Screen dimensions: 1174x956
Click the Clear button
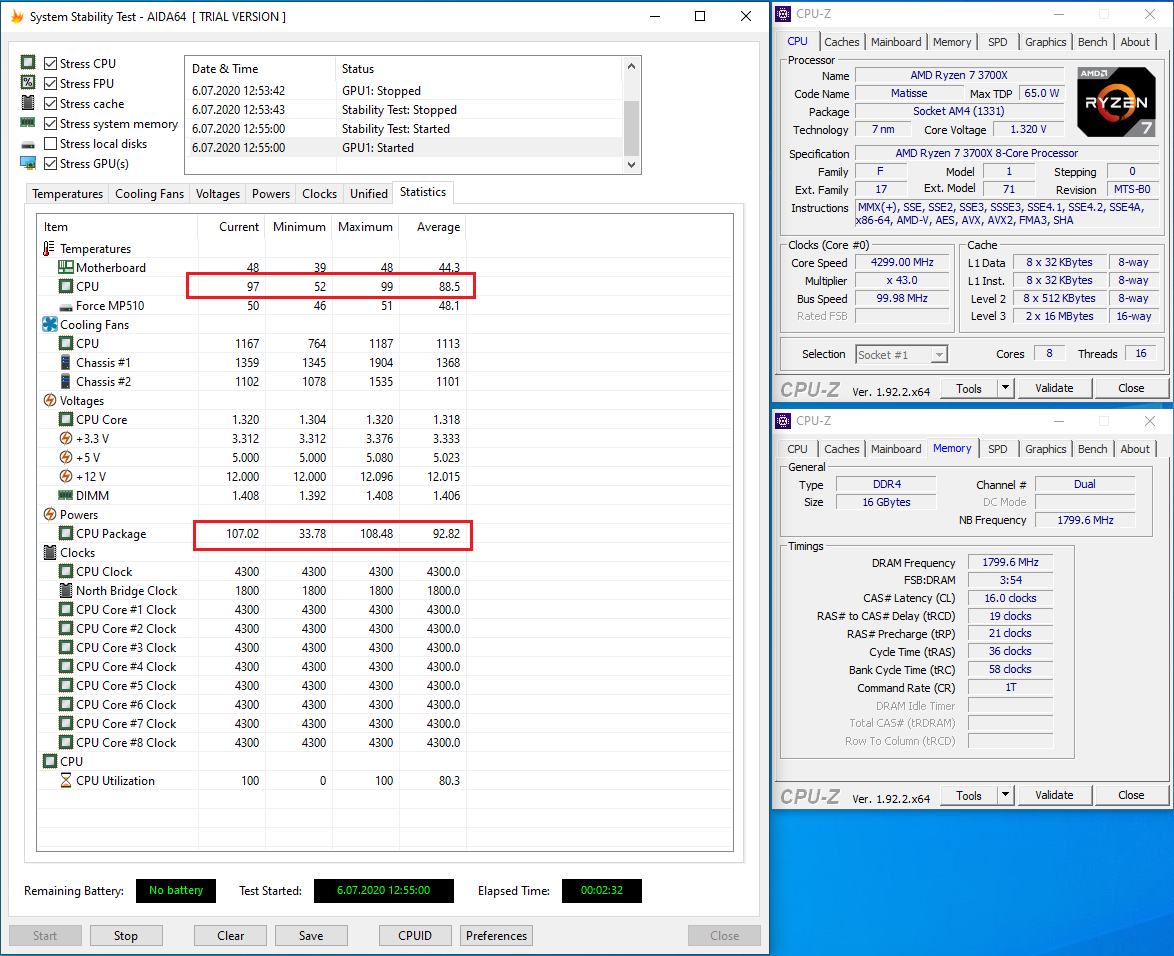coord(231,936)
